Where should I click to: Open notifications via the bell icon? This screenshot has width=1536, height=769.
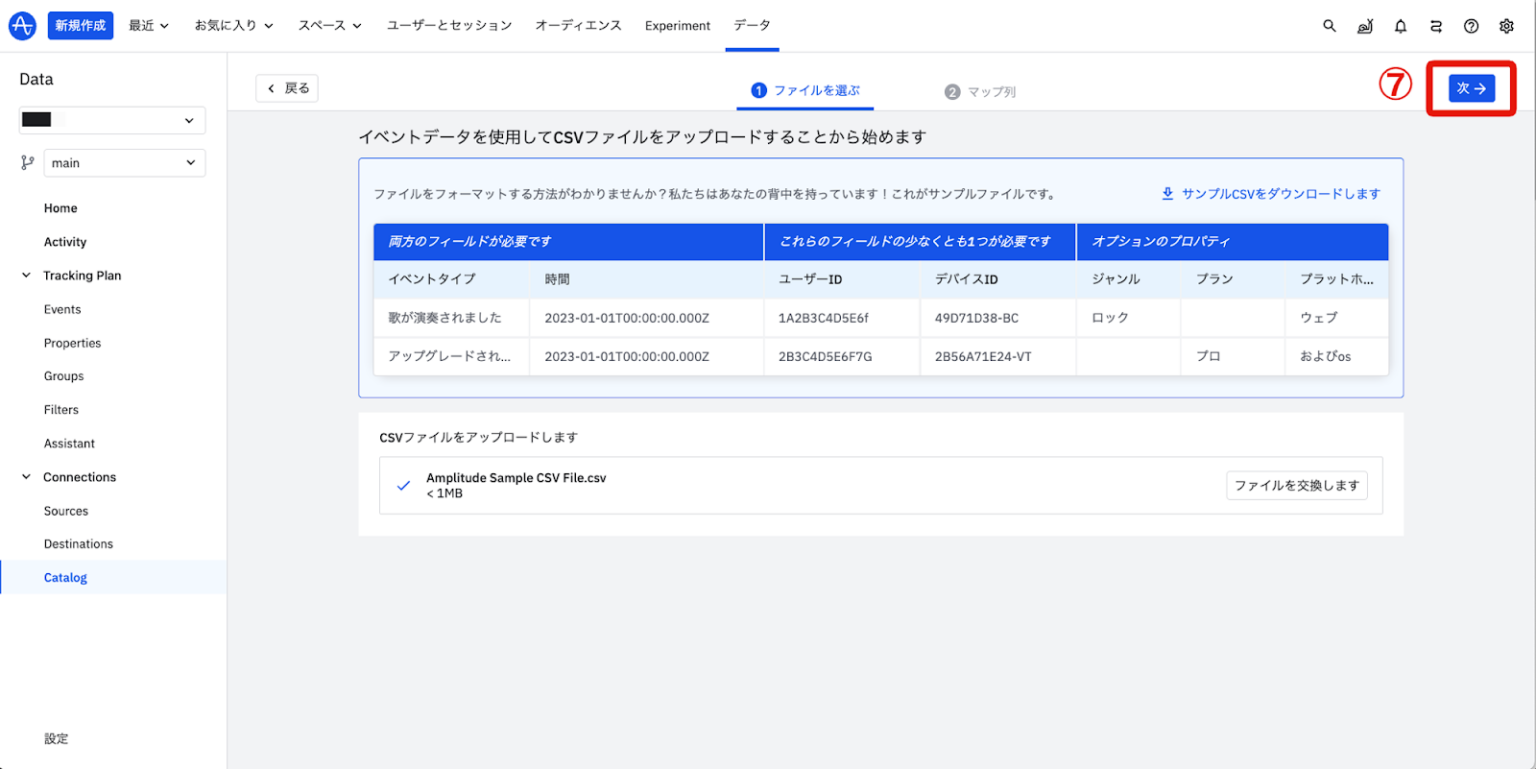[1400, 25]
